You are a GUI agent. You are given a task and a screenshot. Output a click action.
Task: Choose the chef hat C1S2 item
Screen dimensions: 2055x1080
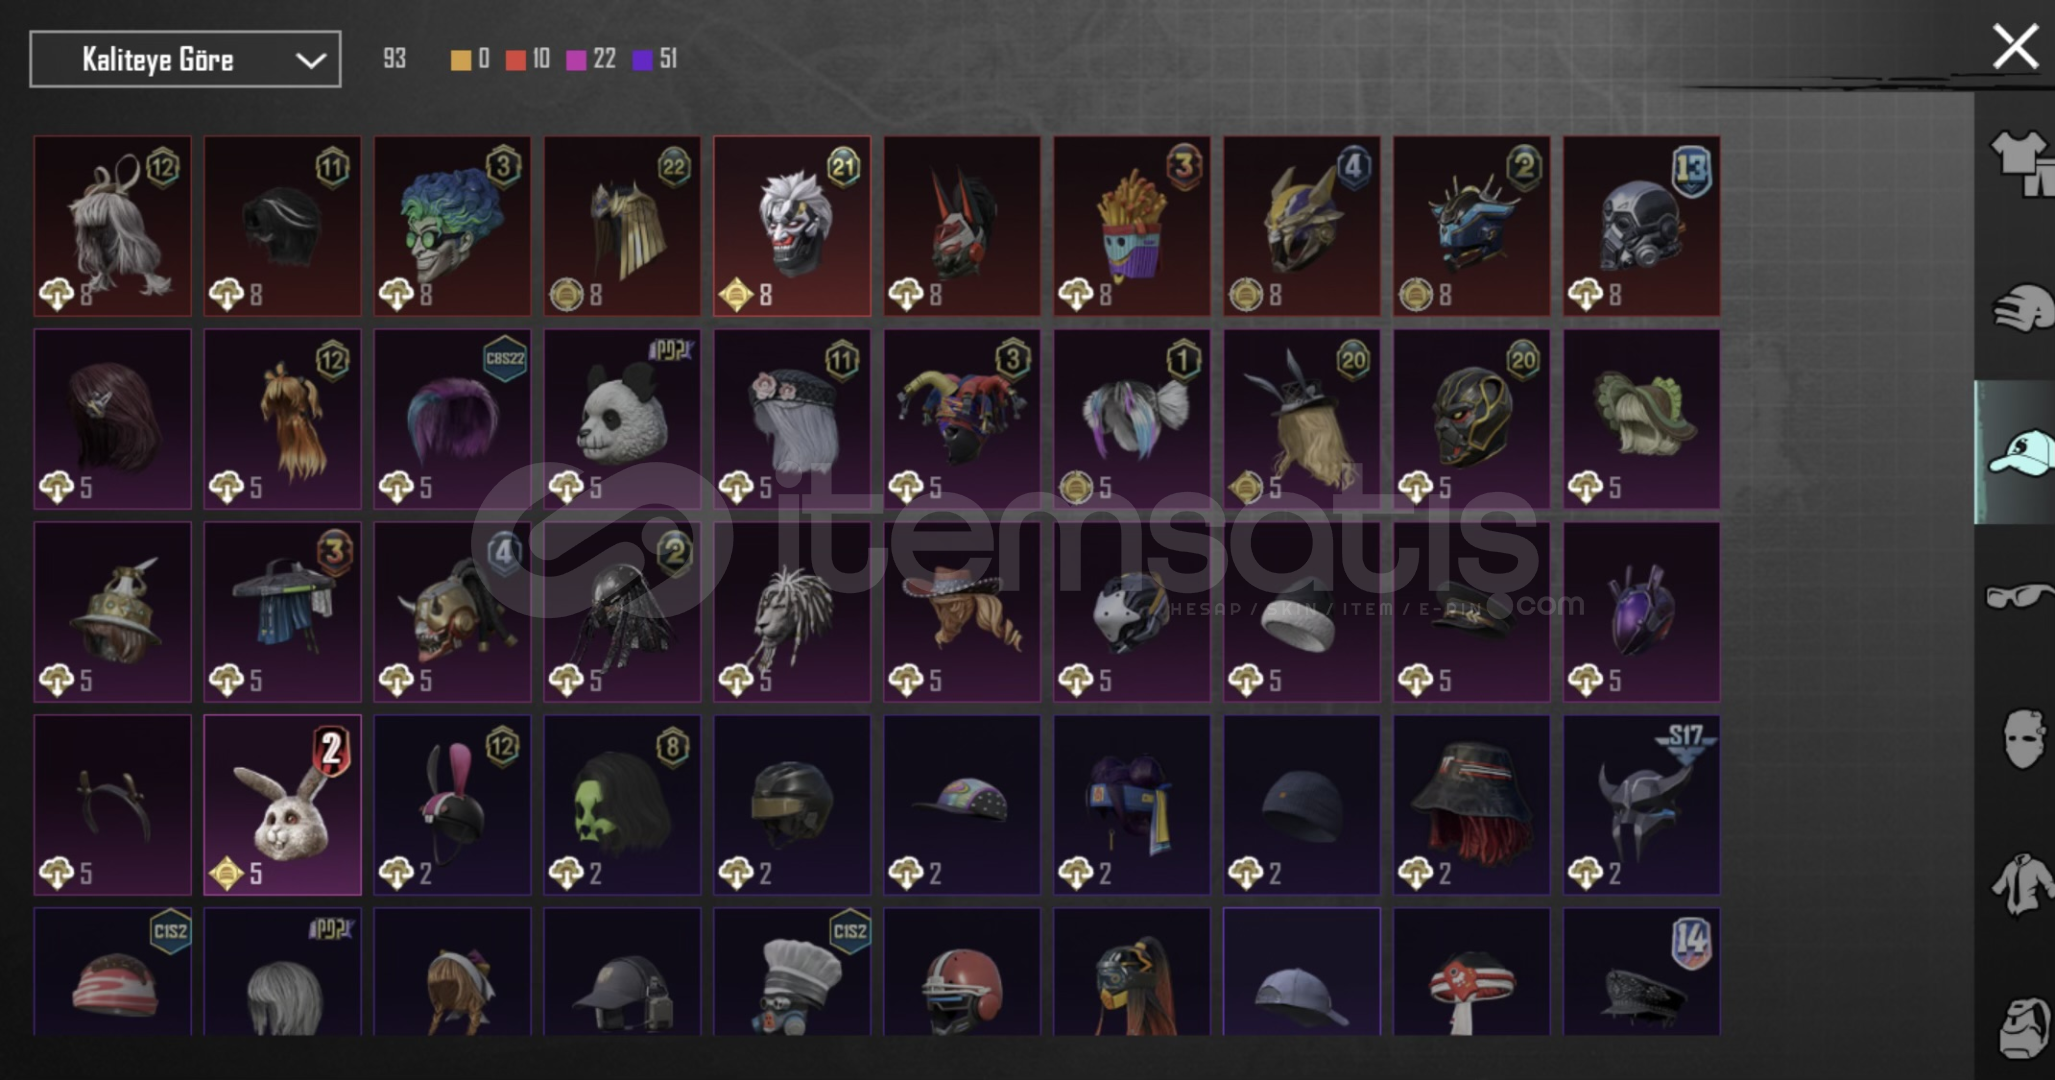pyautogui.click(x=792, y=971)
